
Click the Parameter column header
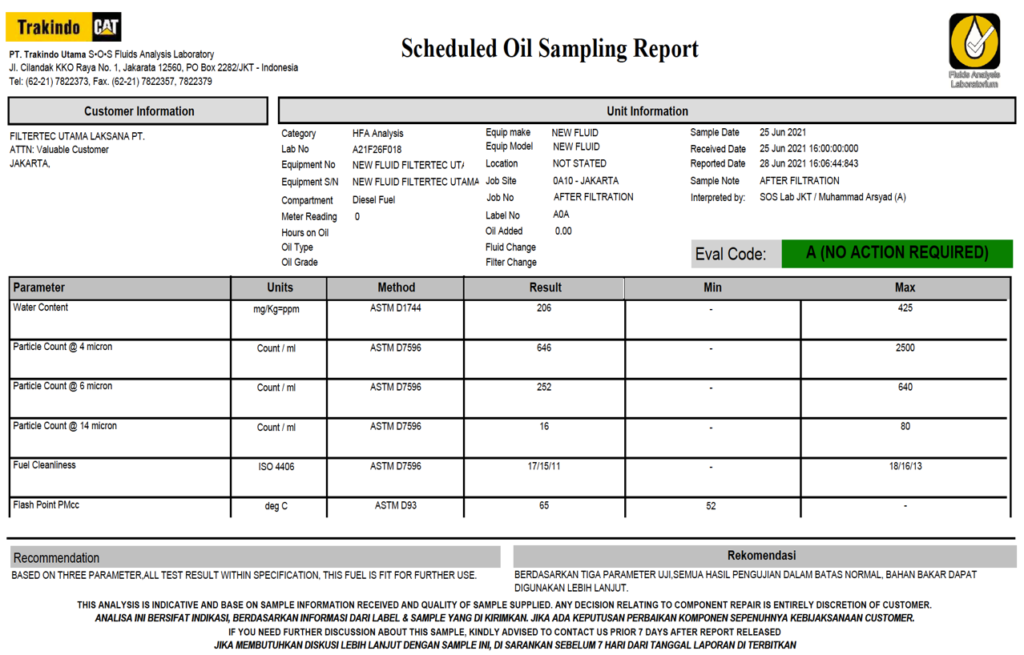[x=40, y=287]
